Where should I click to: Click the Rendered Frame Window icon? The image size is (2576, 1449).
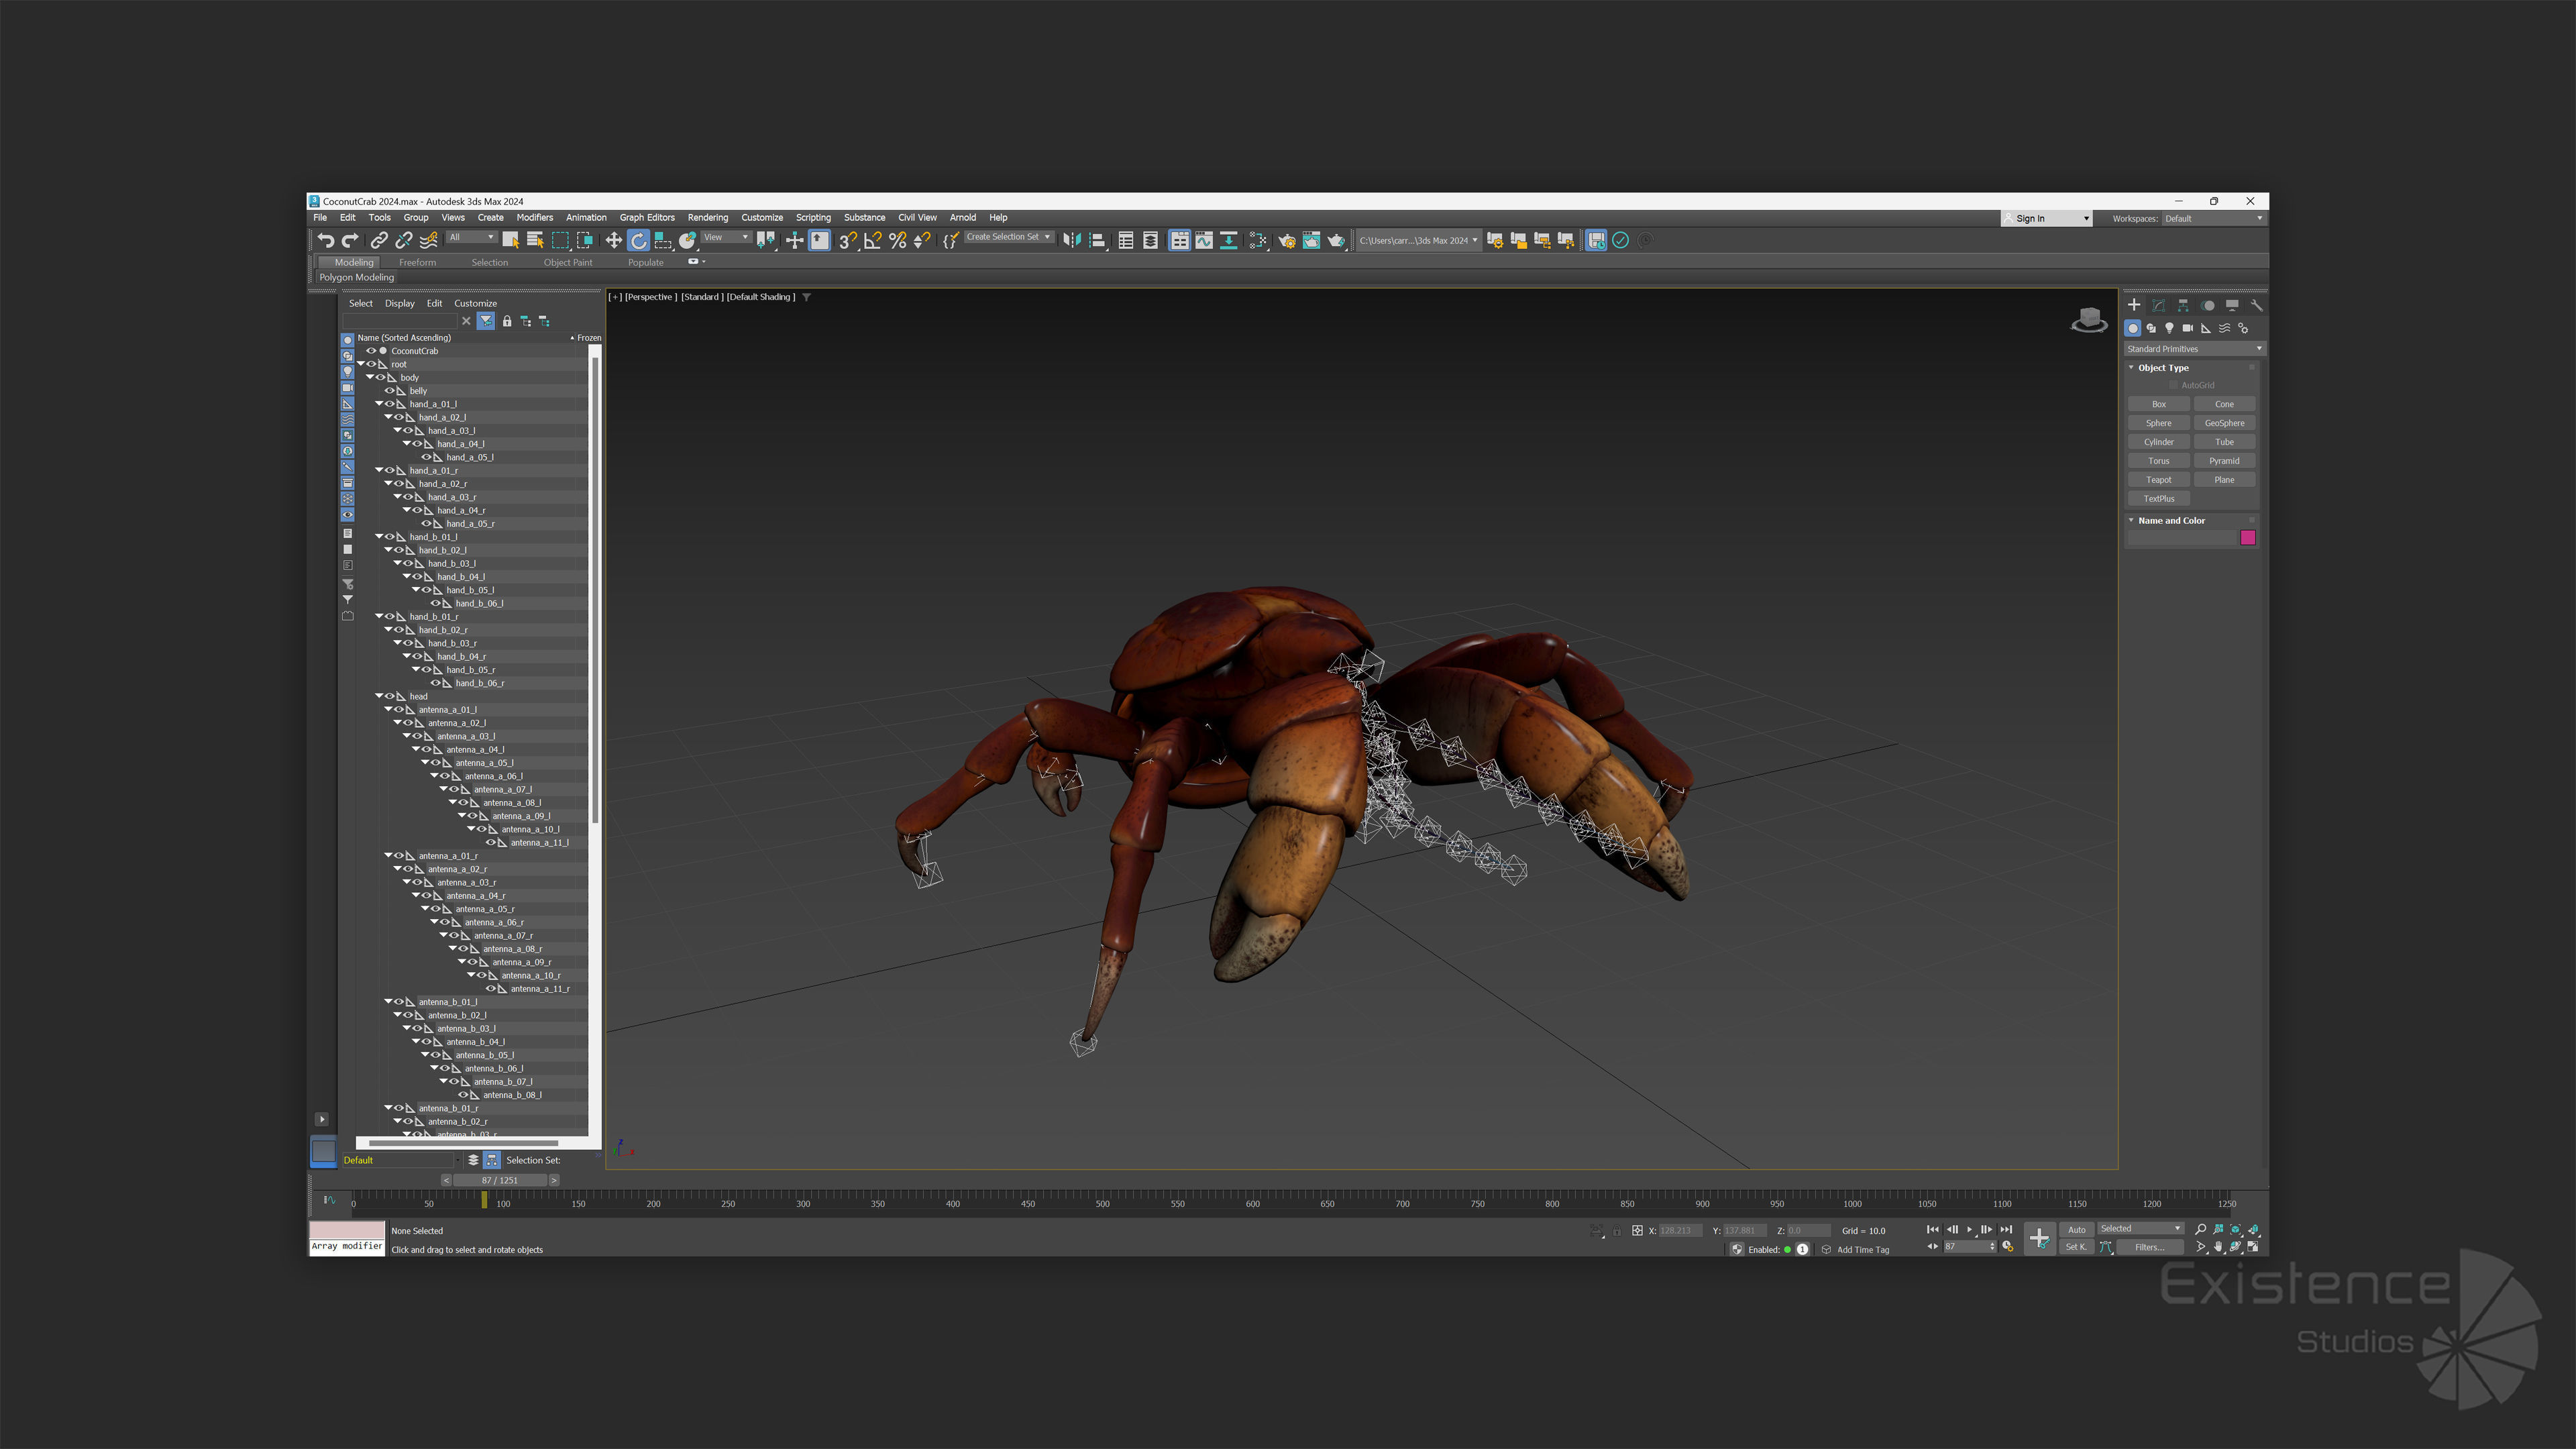pos(1311,240)
